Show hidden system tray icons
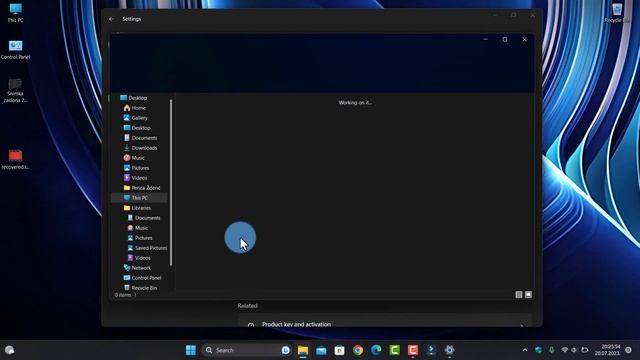Screen dimensions: 640x360 (x=525, y=350)
